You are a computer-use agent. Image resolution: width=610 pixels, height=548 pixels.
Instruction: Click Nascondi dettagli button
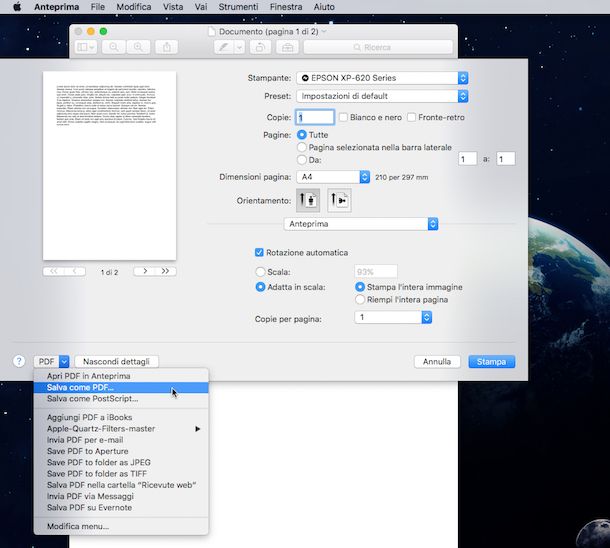(116, 362)
